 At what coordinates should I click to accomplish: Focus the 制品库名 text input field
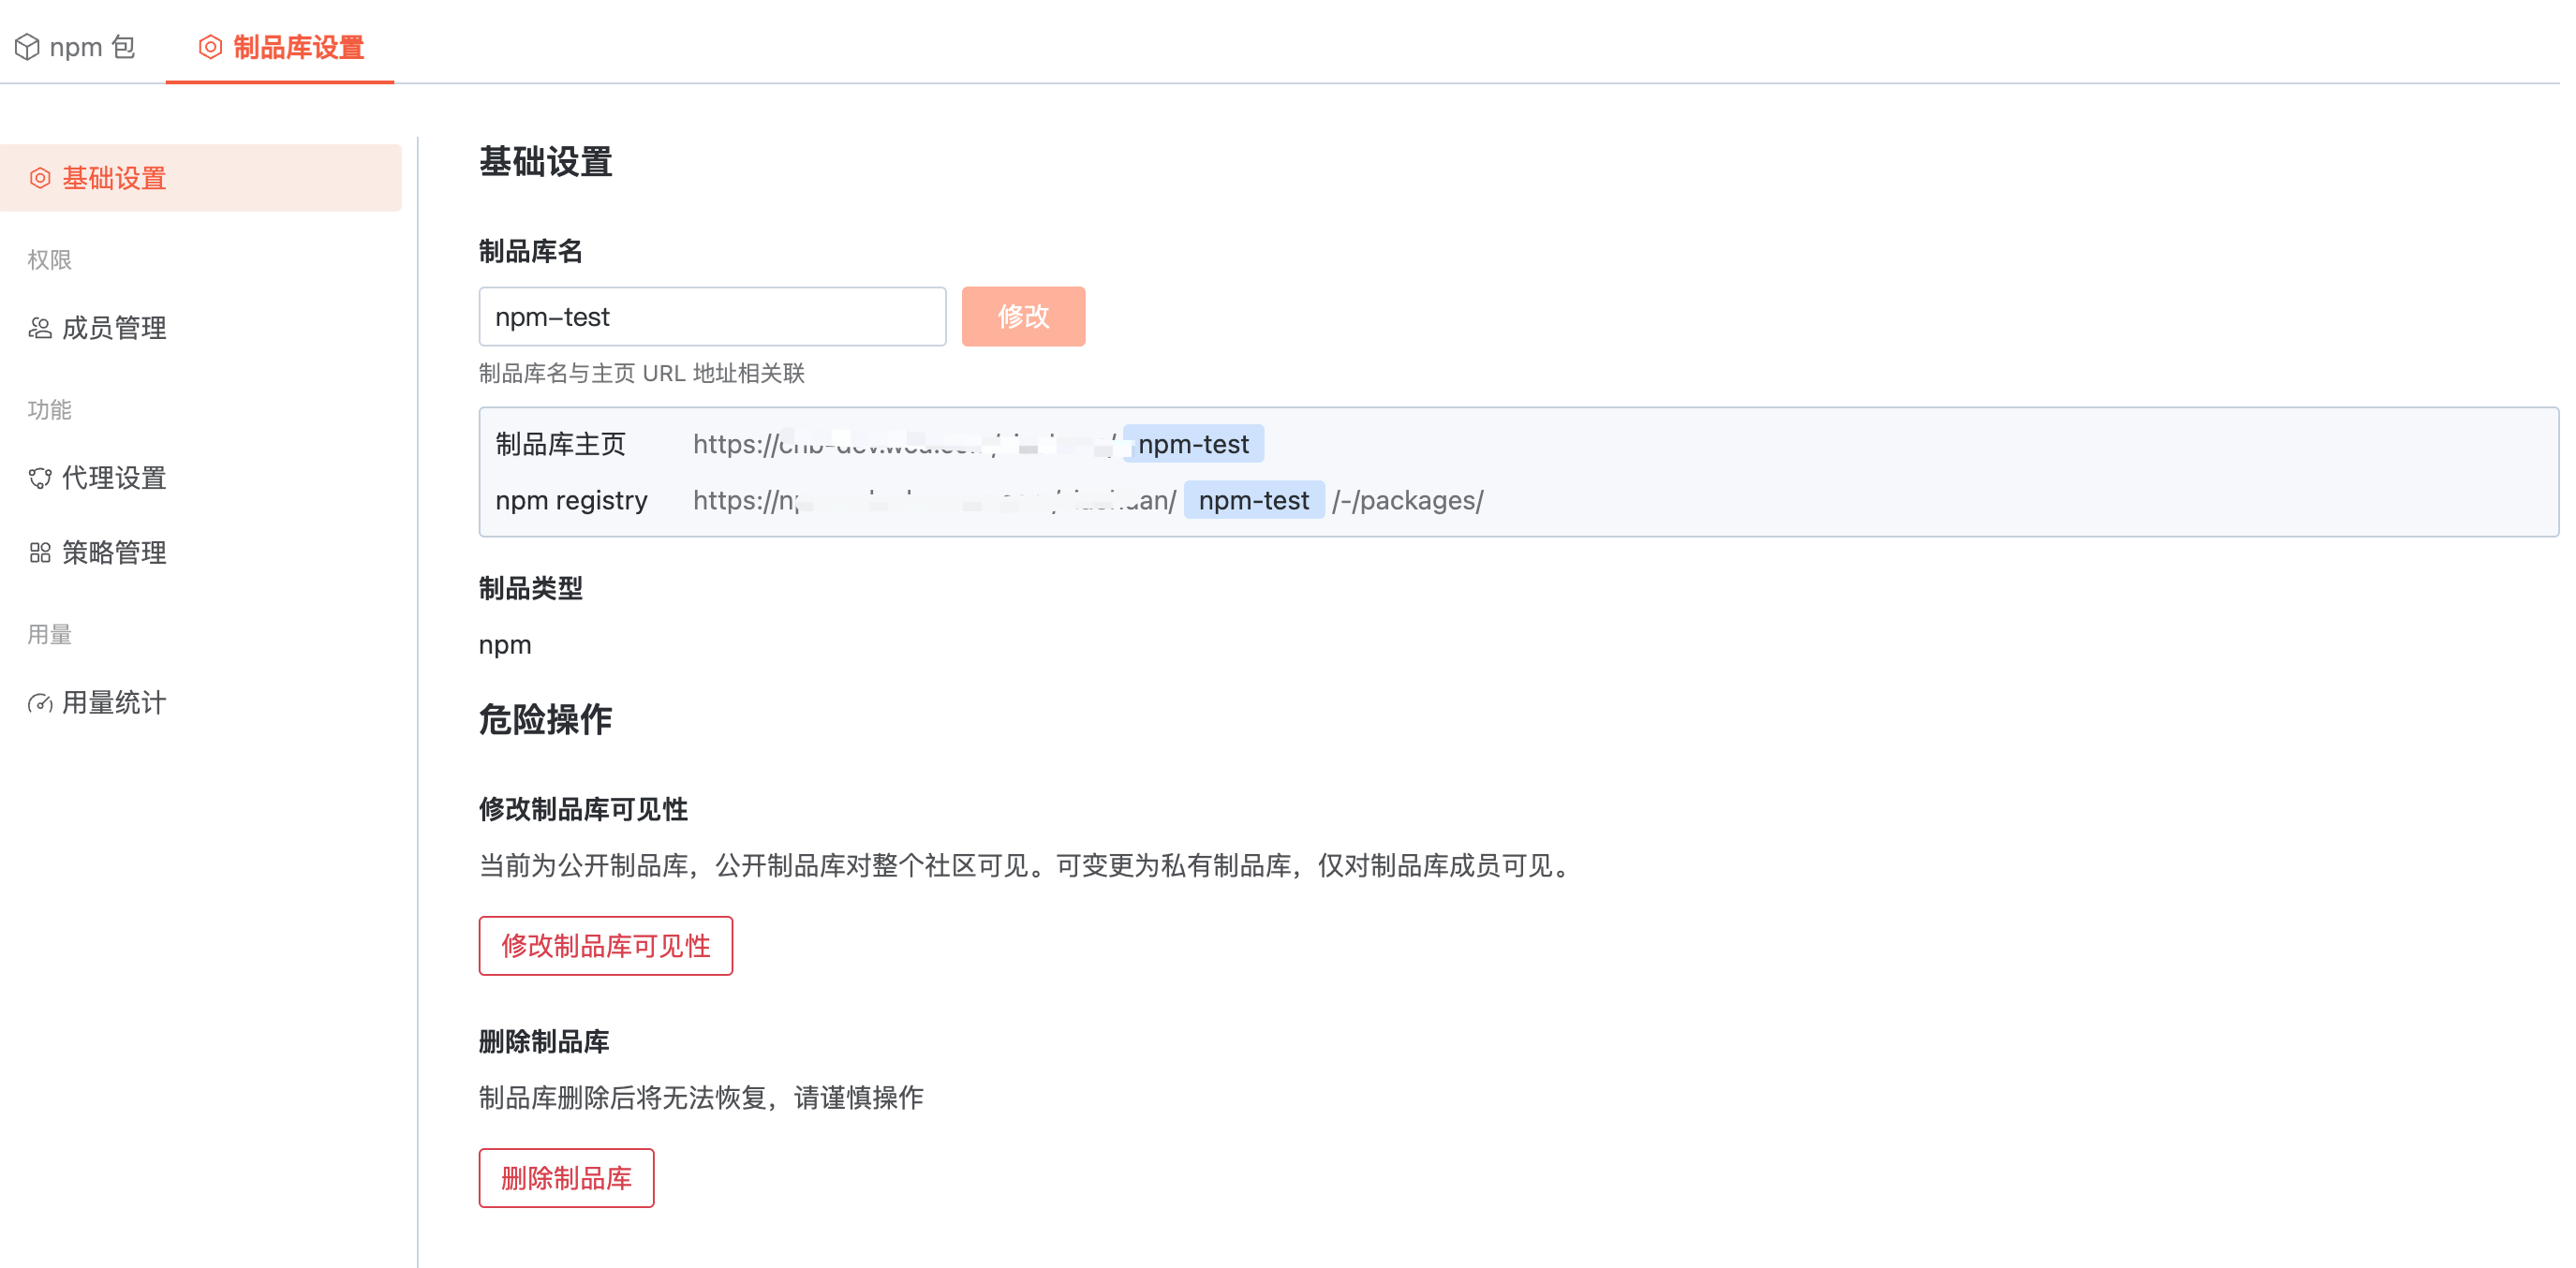[x=712, y=317]
